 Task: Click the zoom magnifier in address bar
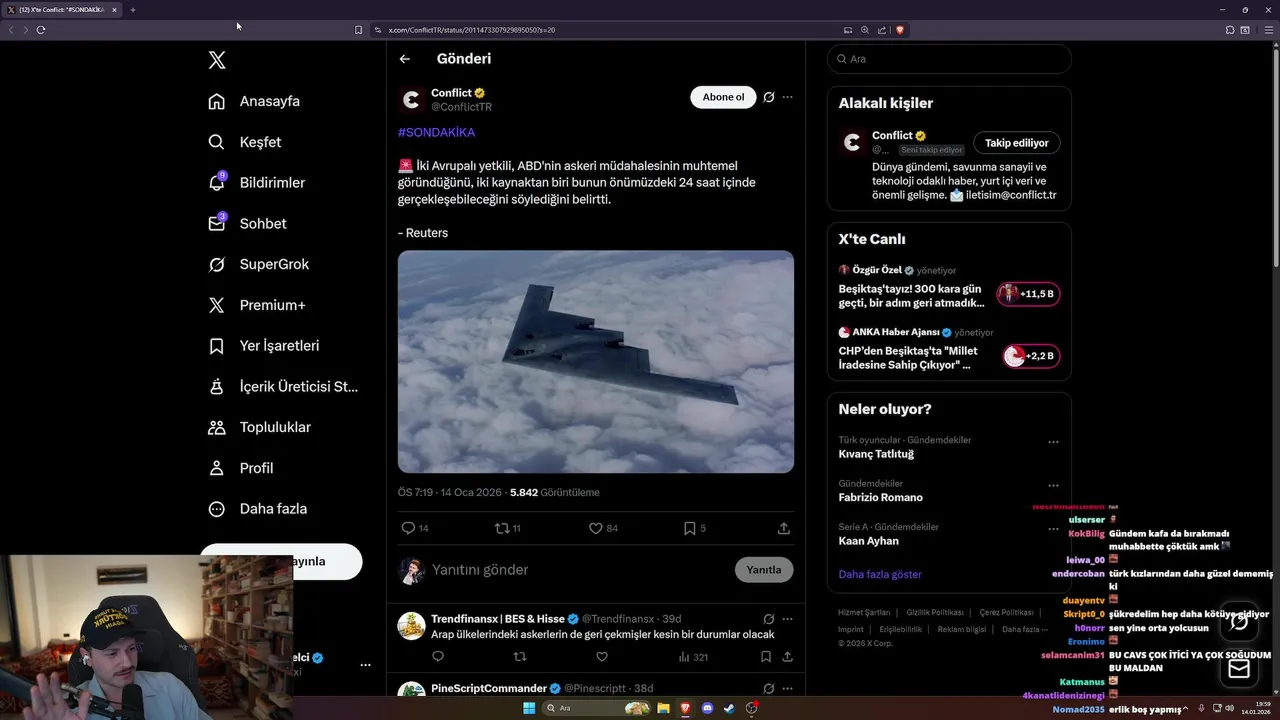[865, 30]
